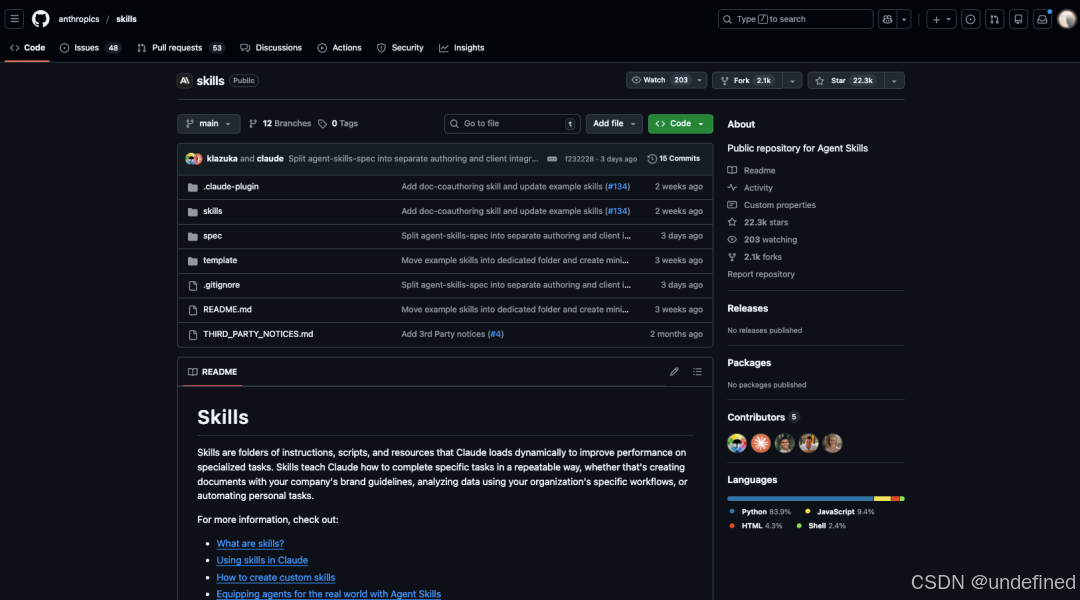
Task: Expand the commit message ellipsis
Action: click(x=552, y=158)
